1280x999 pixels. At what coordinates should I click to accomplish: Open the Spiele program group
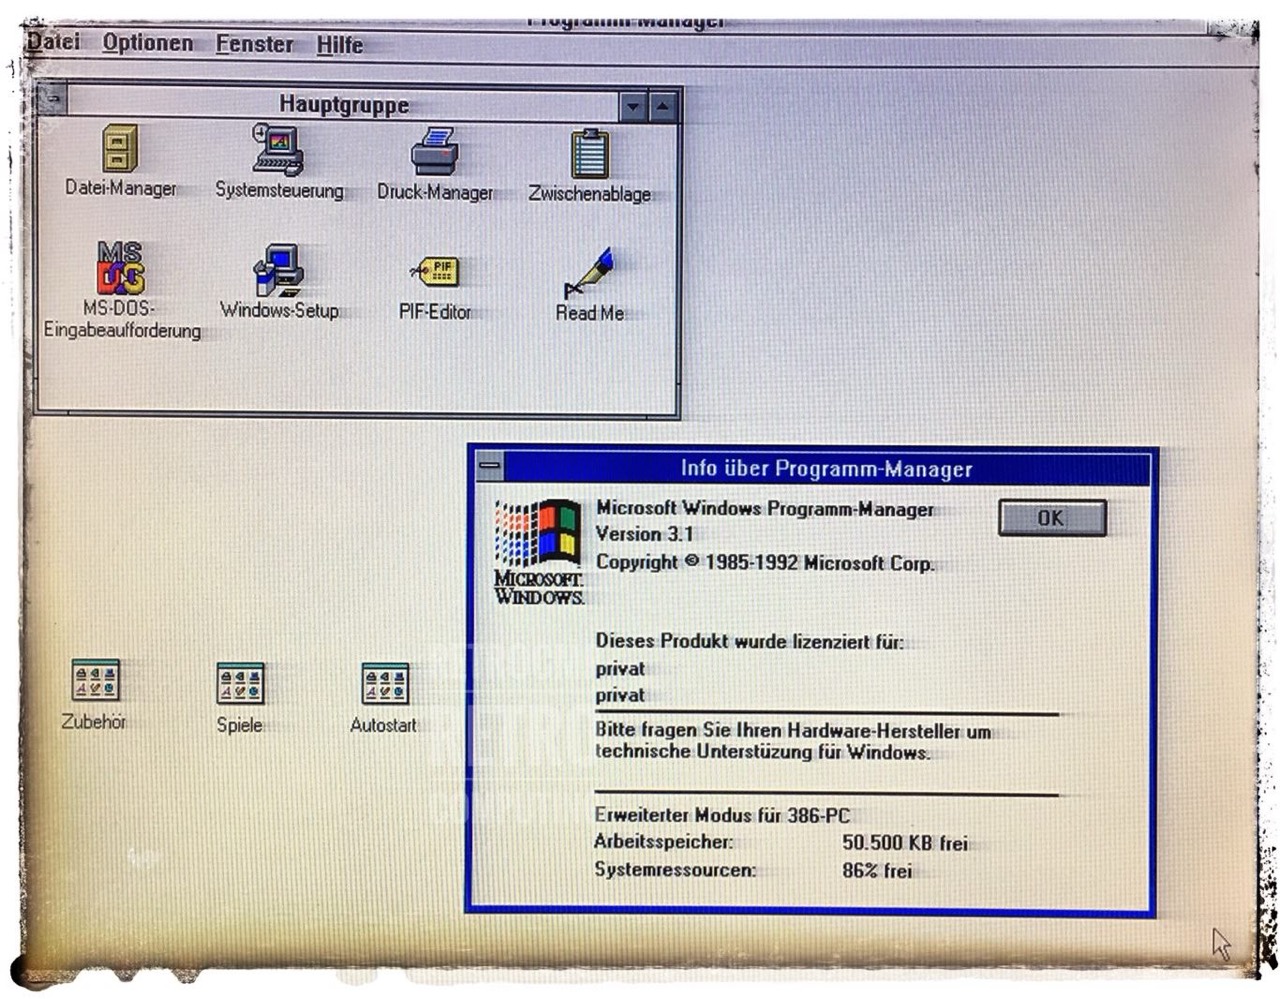point(240,683)
